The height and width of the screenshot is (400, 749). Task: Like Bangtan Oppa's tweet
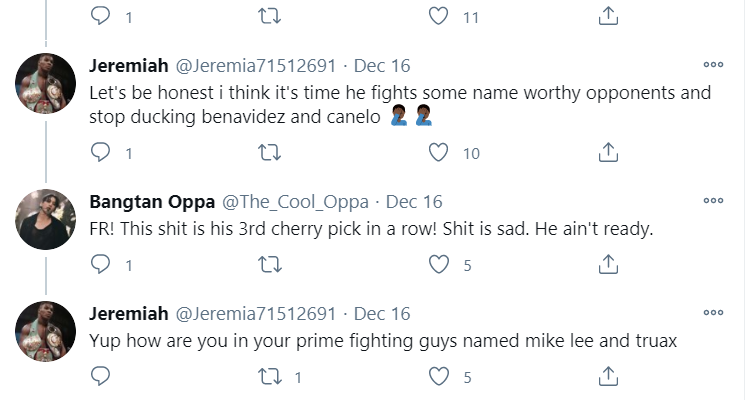[x=438, y=264]
